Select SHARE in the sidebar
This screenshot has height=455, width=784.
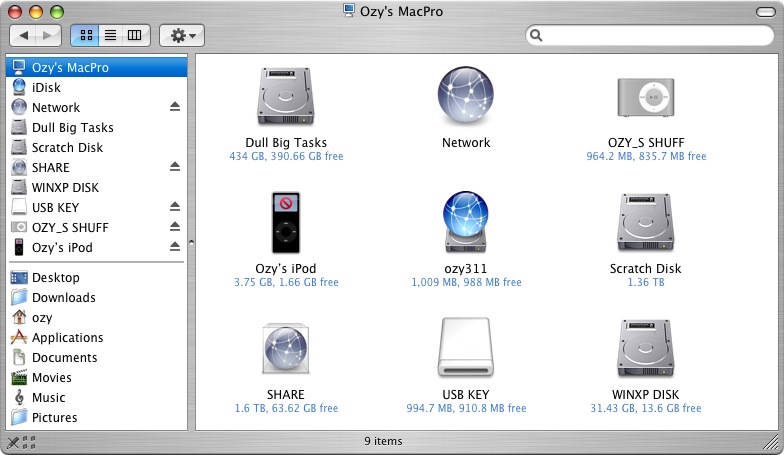(97, 167)
